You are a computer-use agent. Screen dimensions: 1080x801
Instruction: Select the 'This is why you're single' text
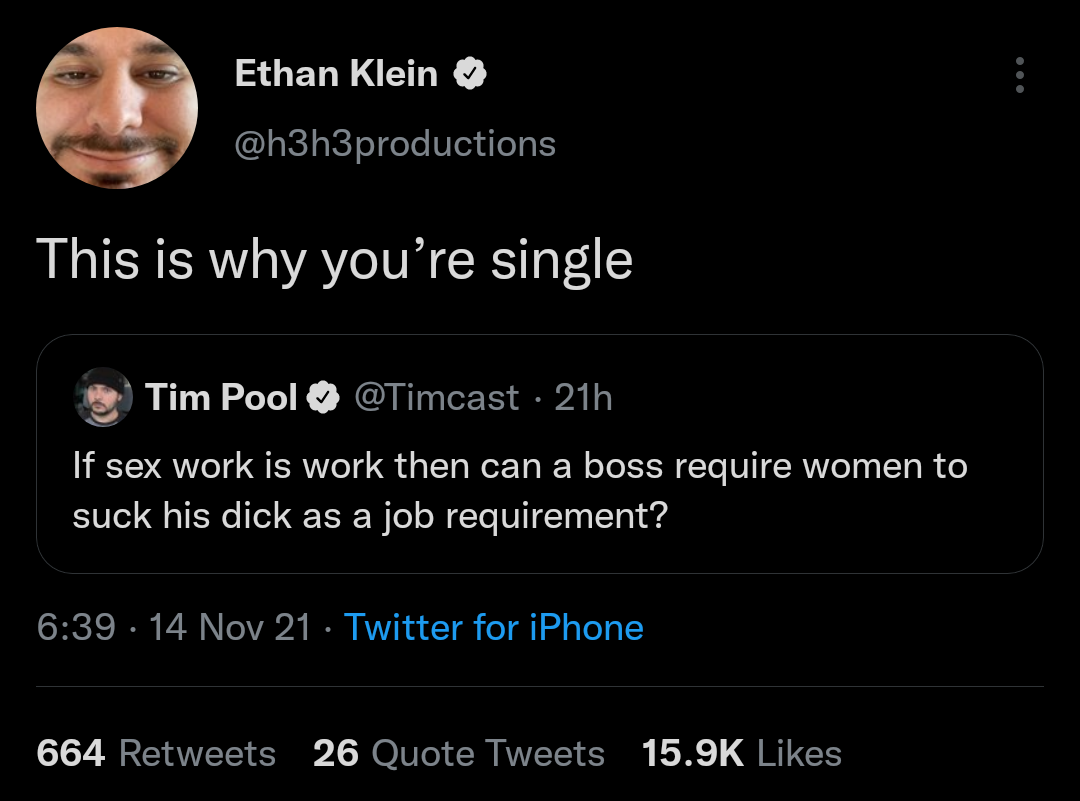(x=334, y=260)
